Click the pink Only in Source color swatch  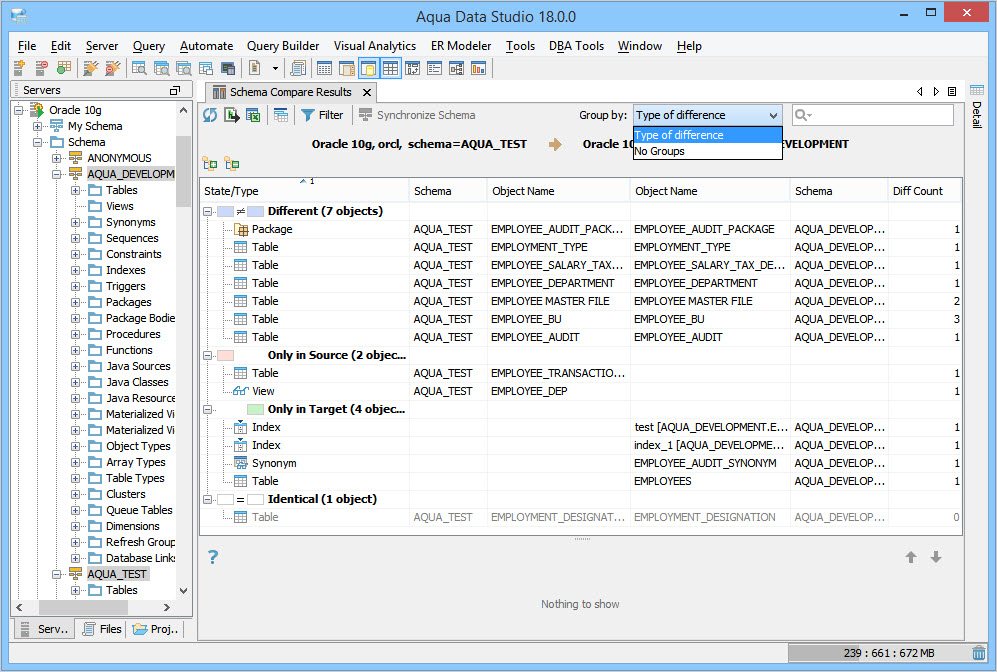[x=226, y=355]
